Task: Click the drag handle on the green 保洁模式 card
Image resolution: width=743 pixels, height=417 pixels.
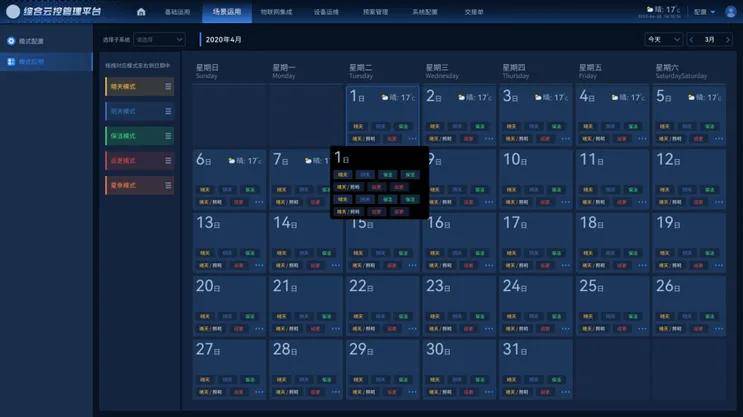Action: [x=168, y=135]
